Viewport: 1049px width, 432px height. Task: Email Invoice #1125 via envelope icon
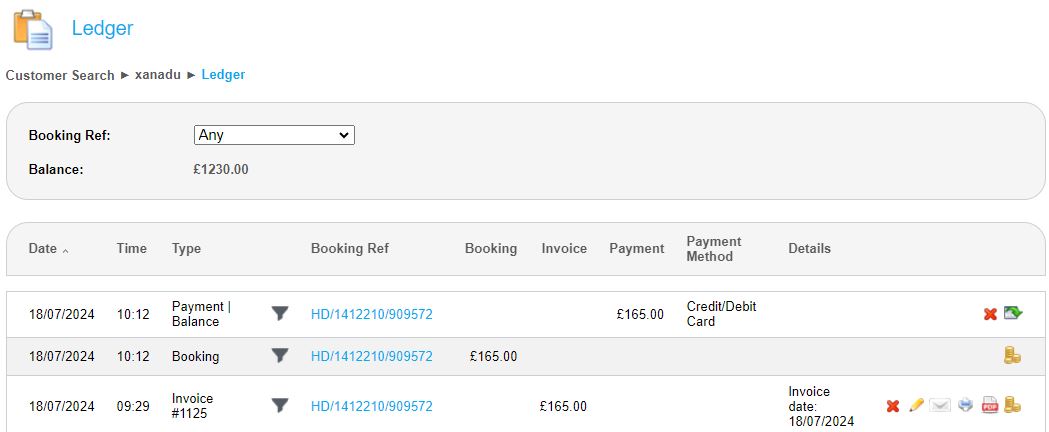tap(940, 405)
